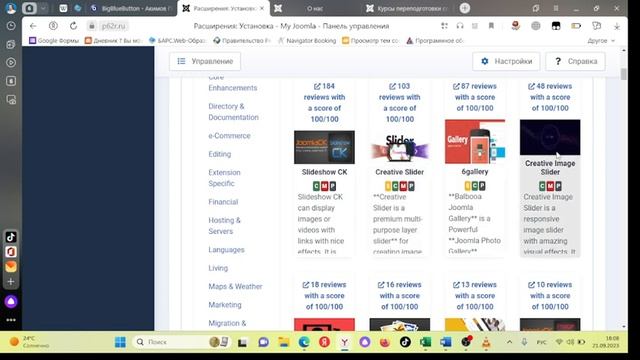
Task: Select Hosting & Servers category
Action: tap(224, 226)
